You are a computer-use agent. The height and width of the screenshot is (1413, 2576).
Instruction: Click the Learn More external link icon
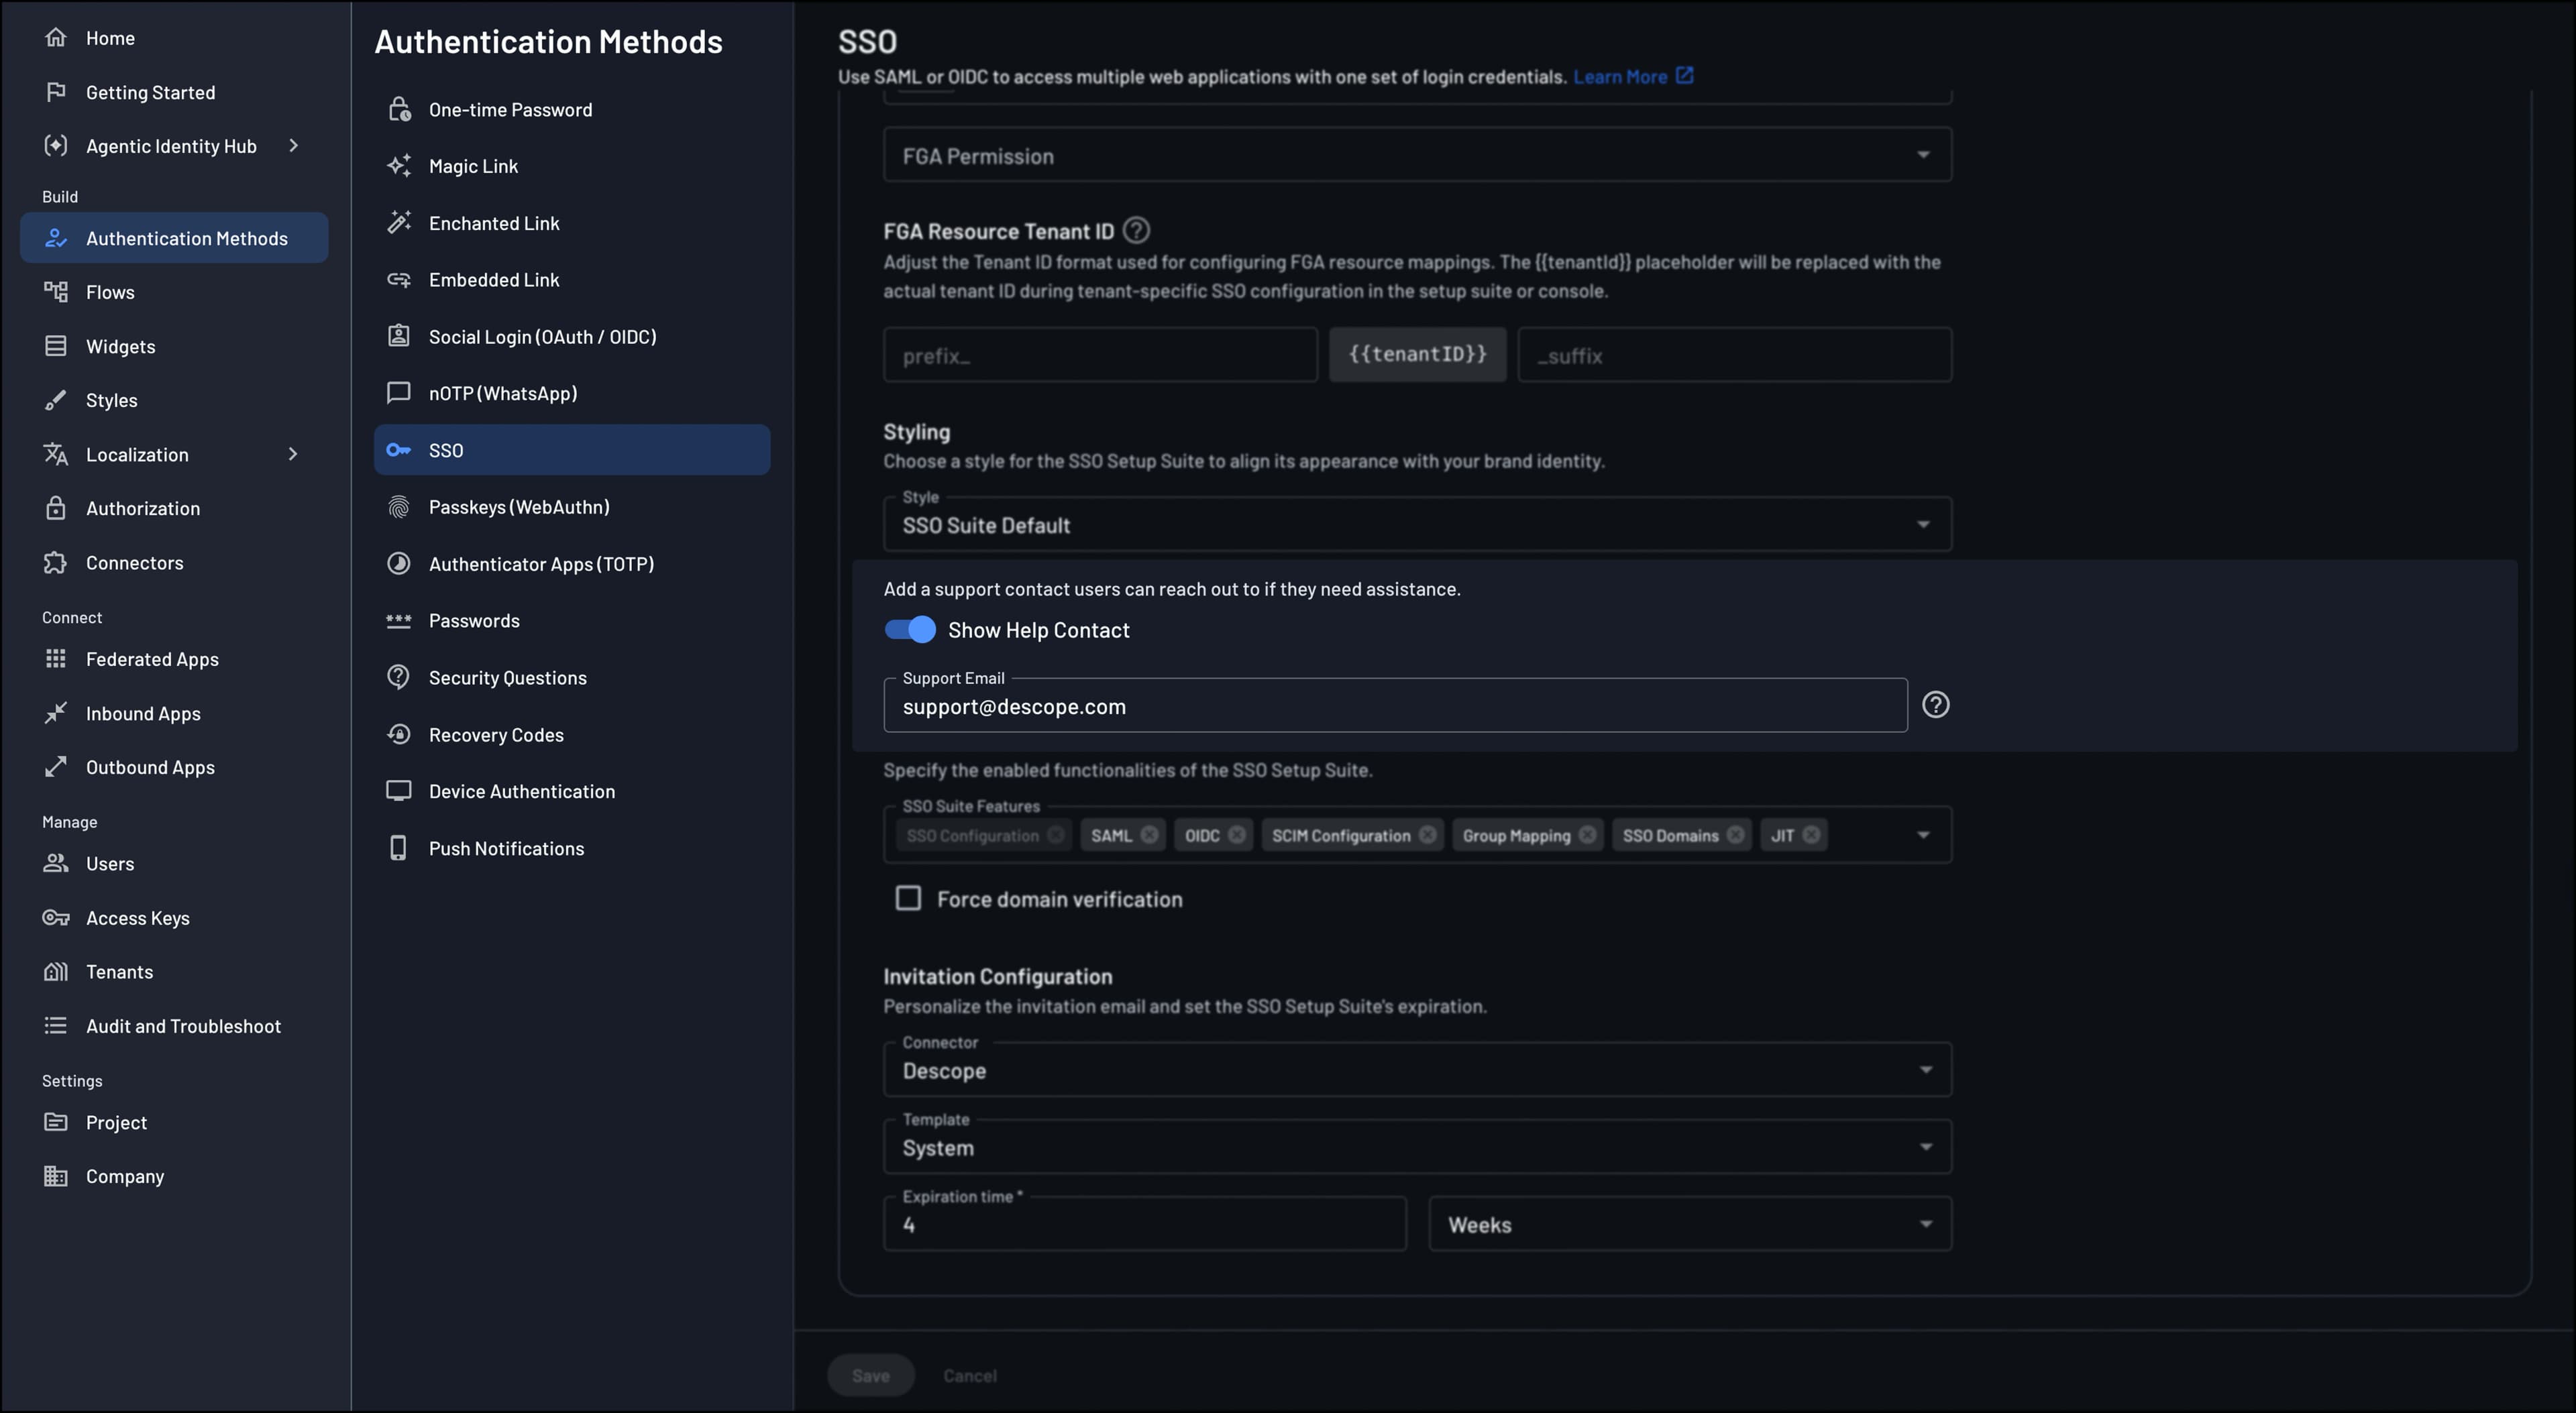point(1684,76)
